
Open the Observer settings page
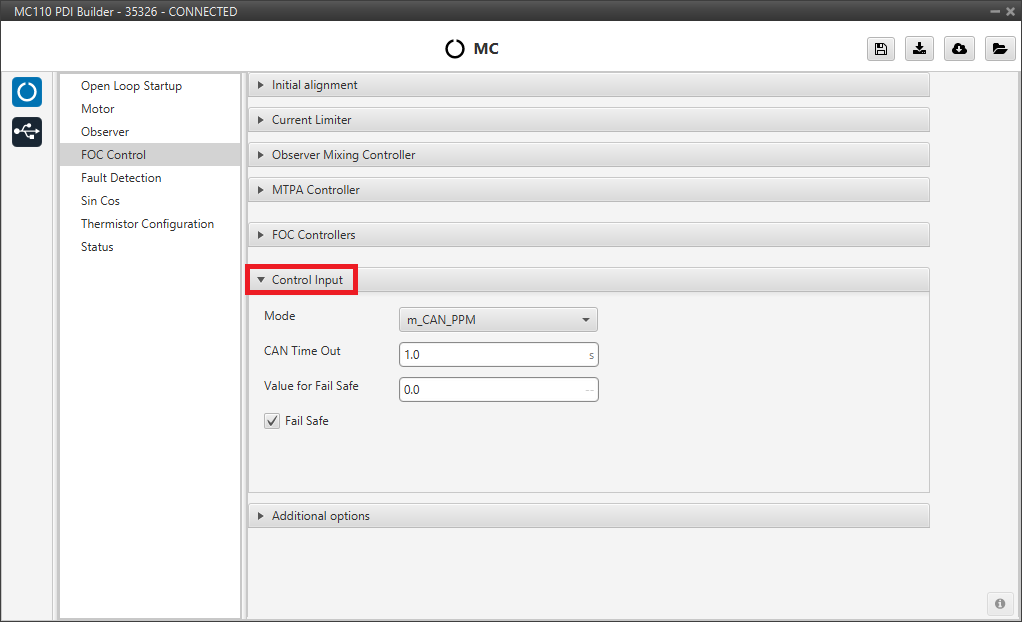105,132
